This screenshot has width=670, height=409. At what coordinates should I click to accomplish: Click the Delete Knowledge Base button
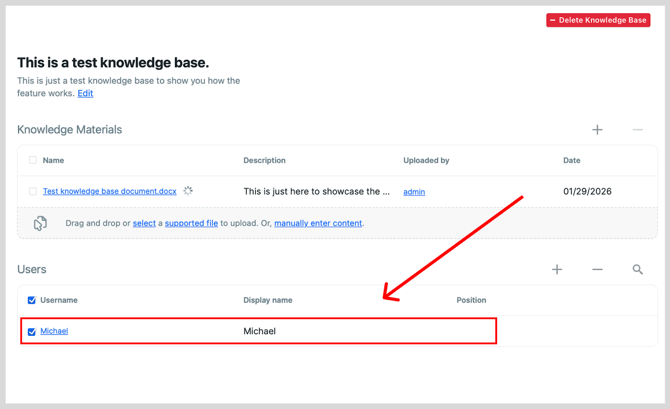point(598,20)
